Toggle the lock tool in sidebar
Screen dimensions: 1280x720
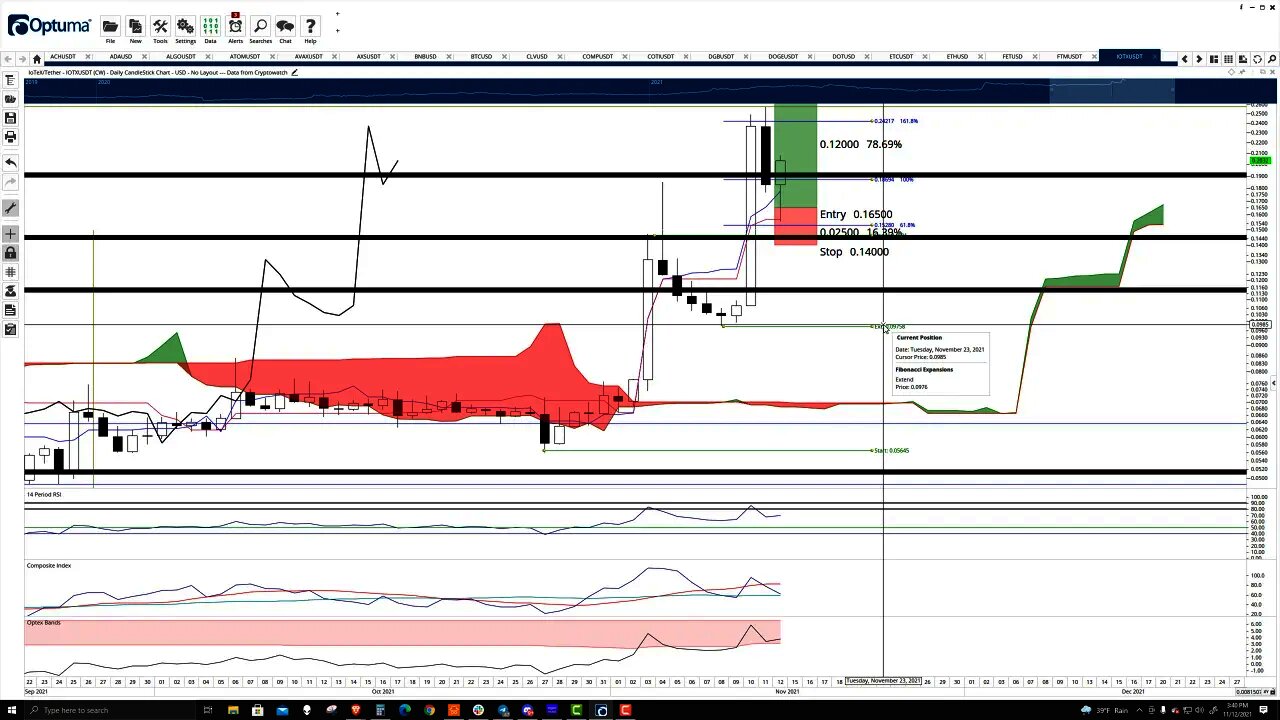10,253
